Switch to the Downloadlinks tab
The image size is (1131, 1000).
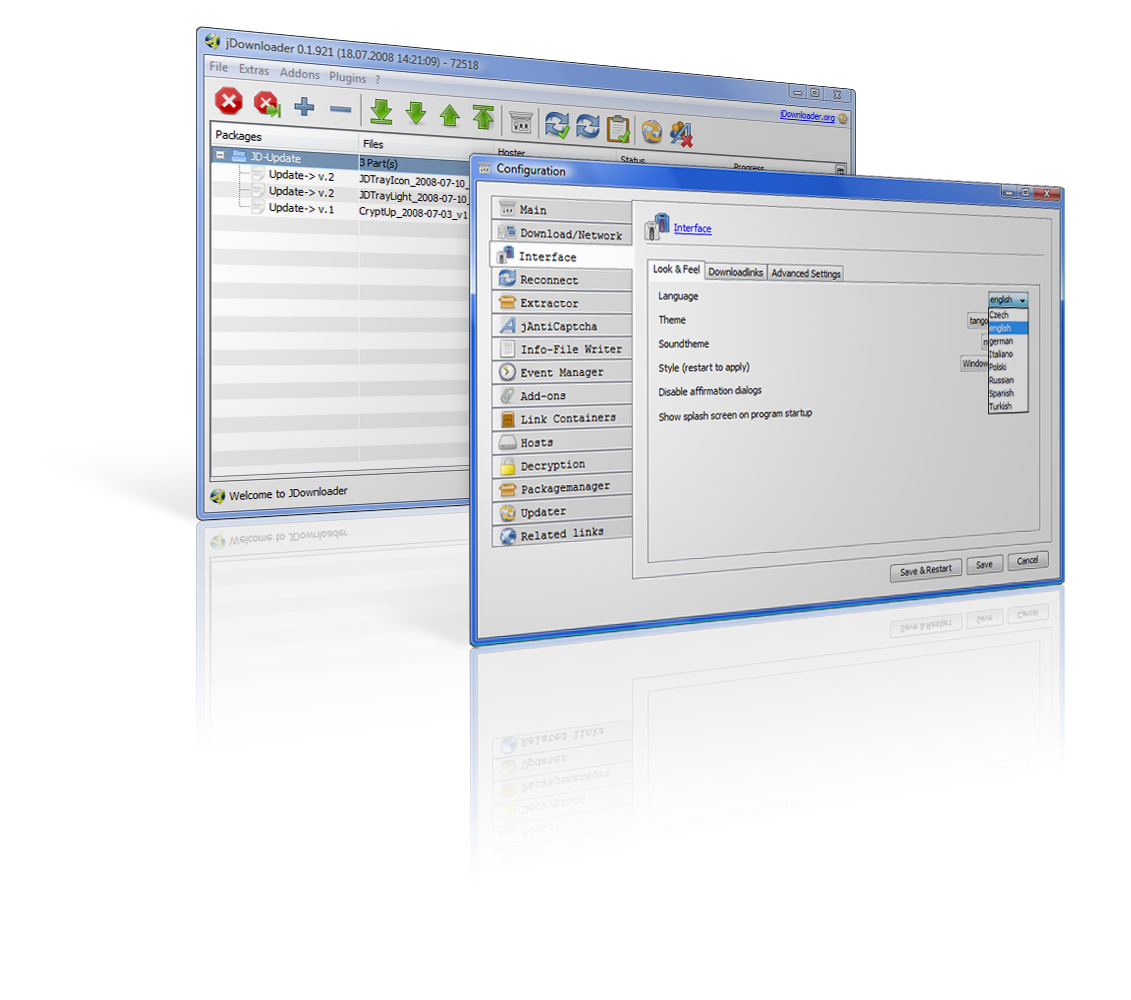point(735,272)
